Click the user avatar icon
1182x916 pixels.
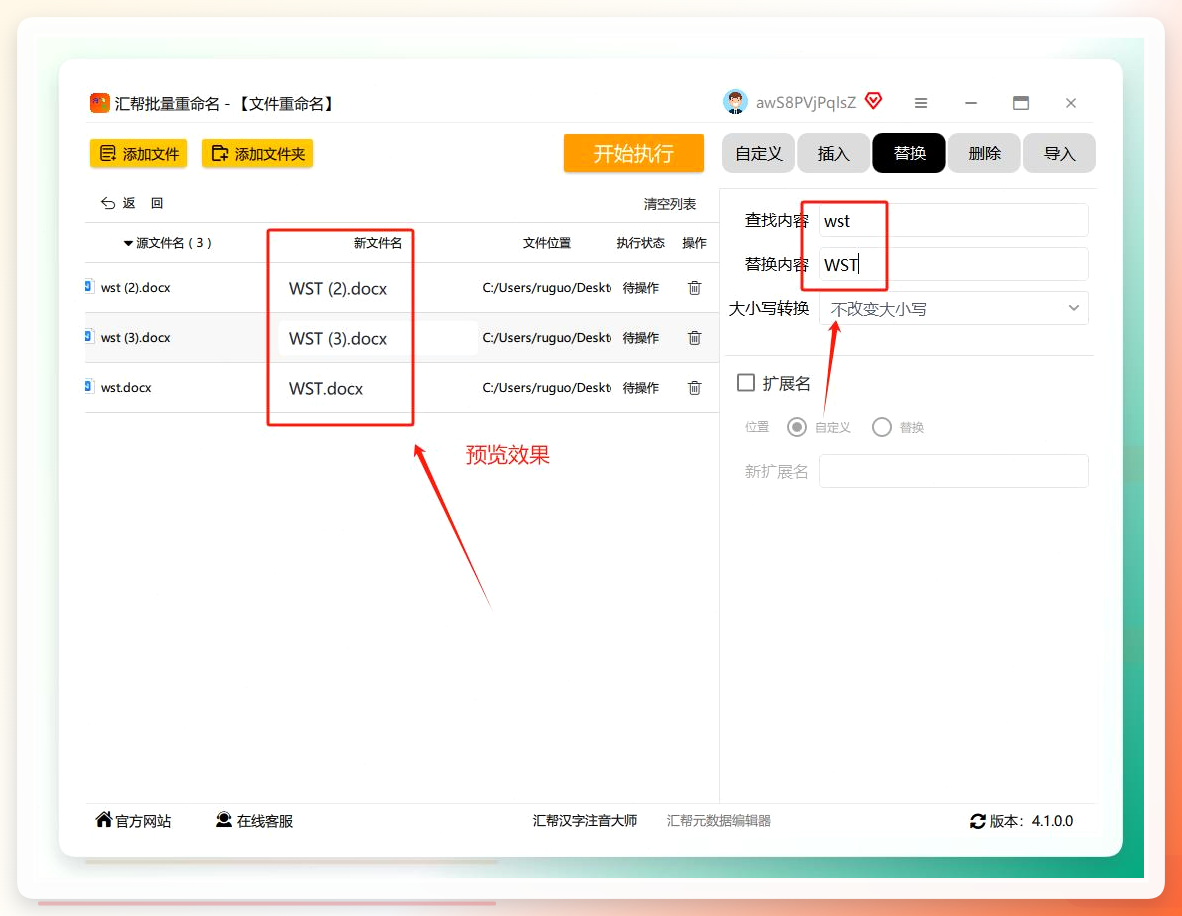pyautogui.click(x=734, y=102)
